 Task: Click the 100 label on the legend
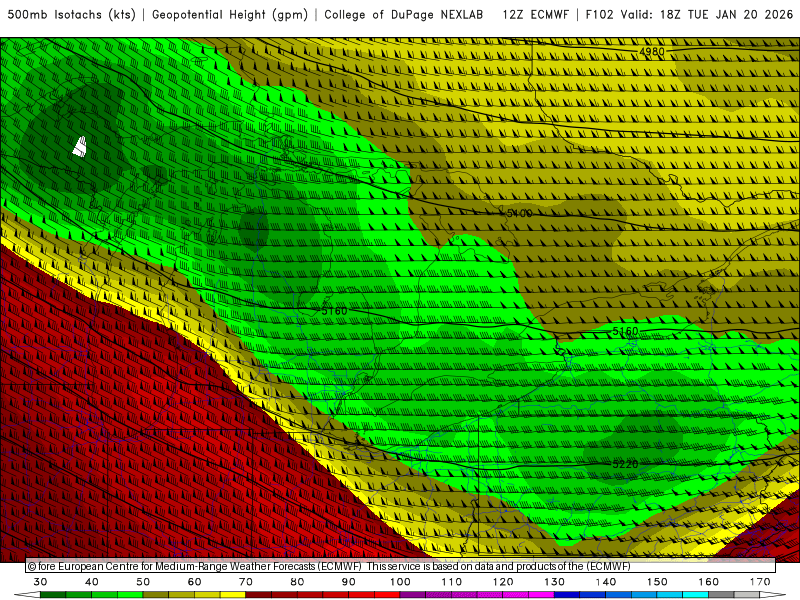pos(400,582)
